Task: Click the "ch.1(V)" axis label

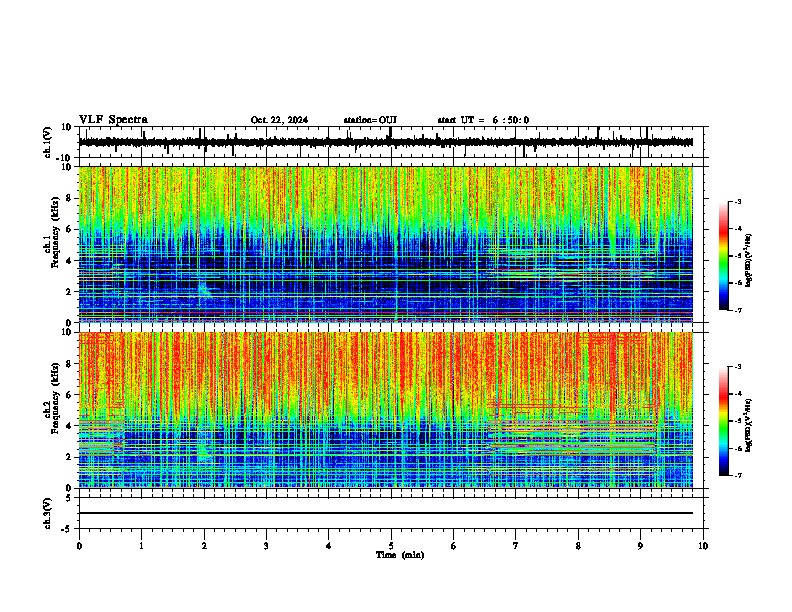Action: point(48,142)
